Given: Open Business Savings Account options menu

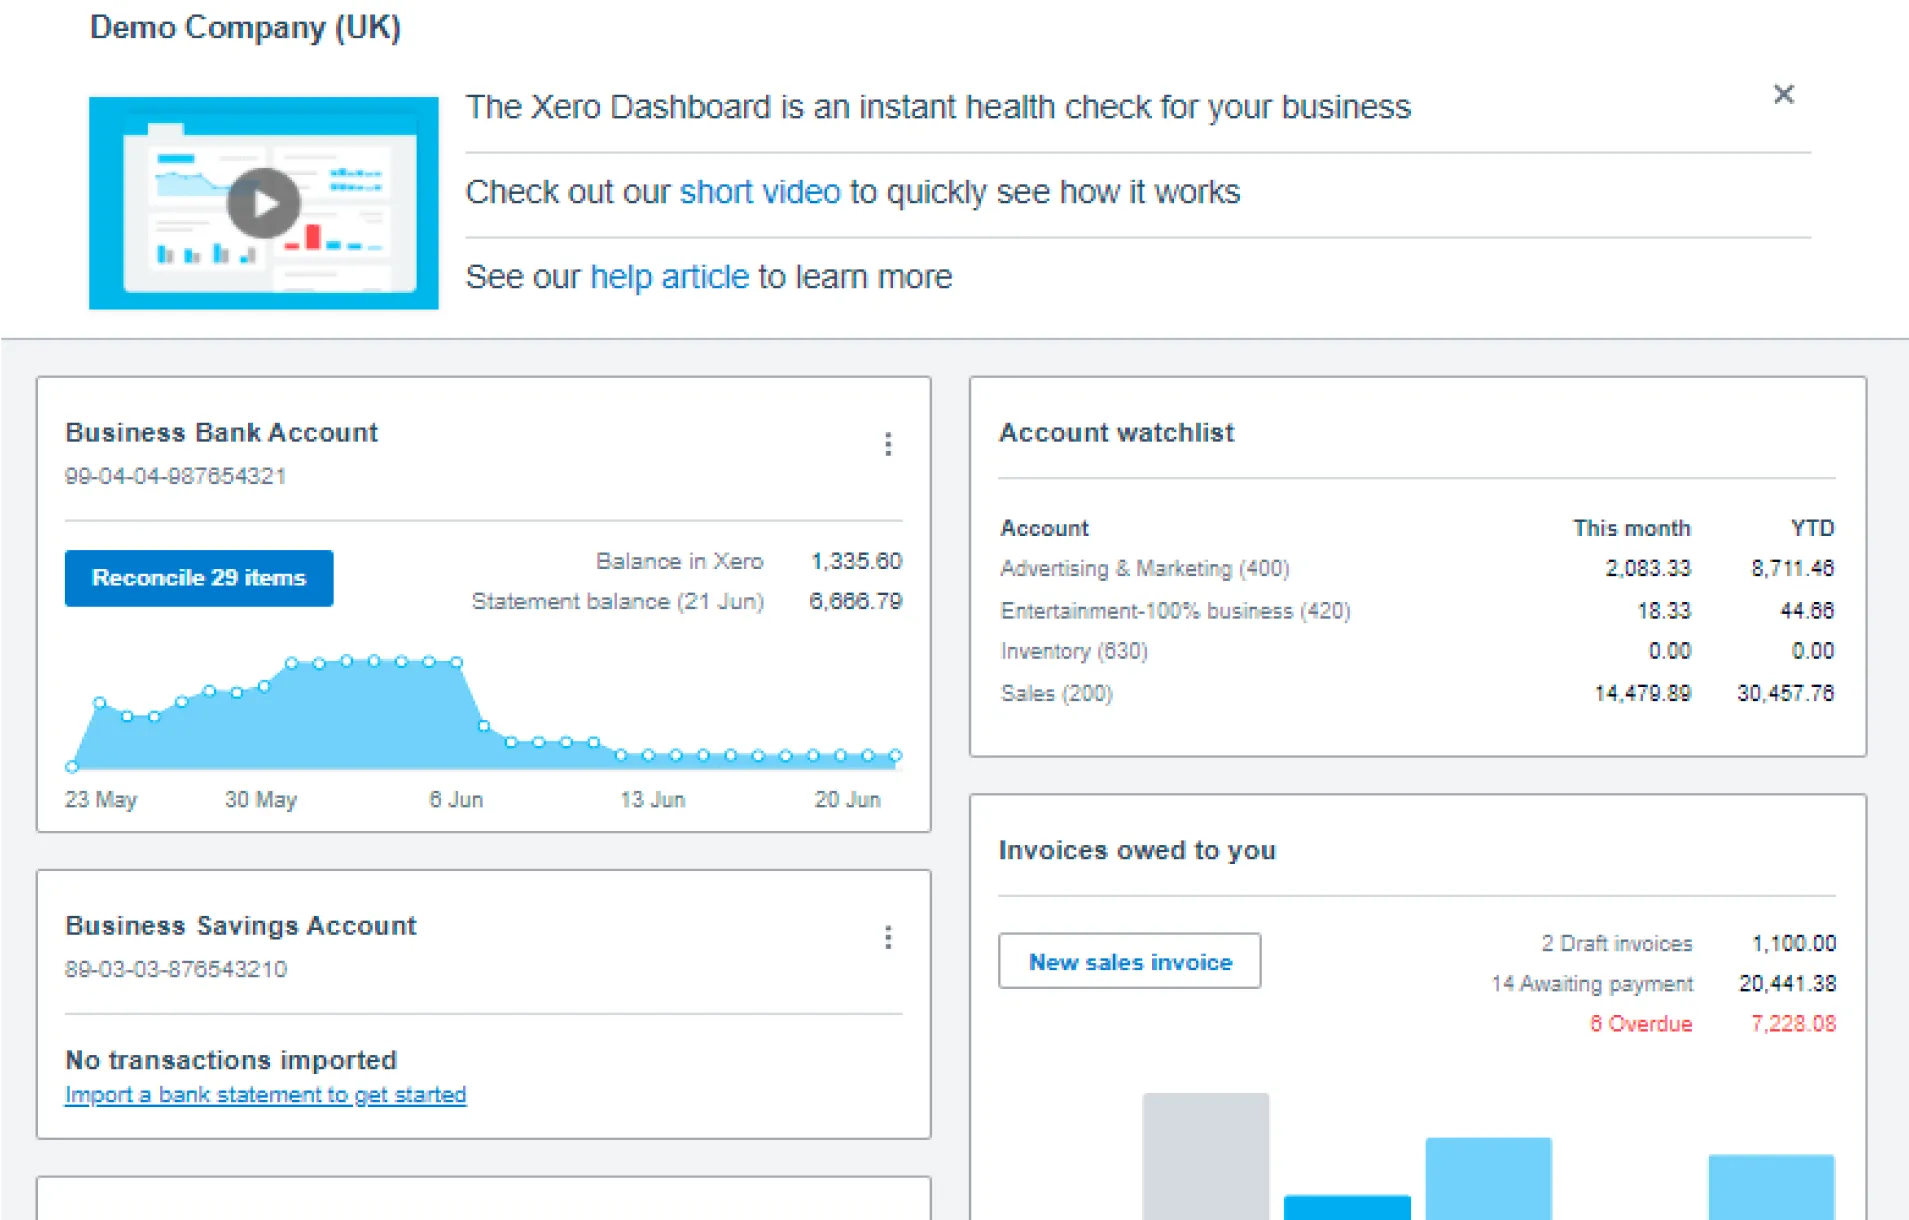Looking at the screenshot, I should pyautogui.click(x=887, y=937).
